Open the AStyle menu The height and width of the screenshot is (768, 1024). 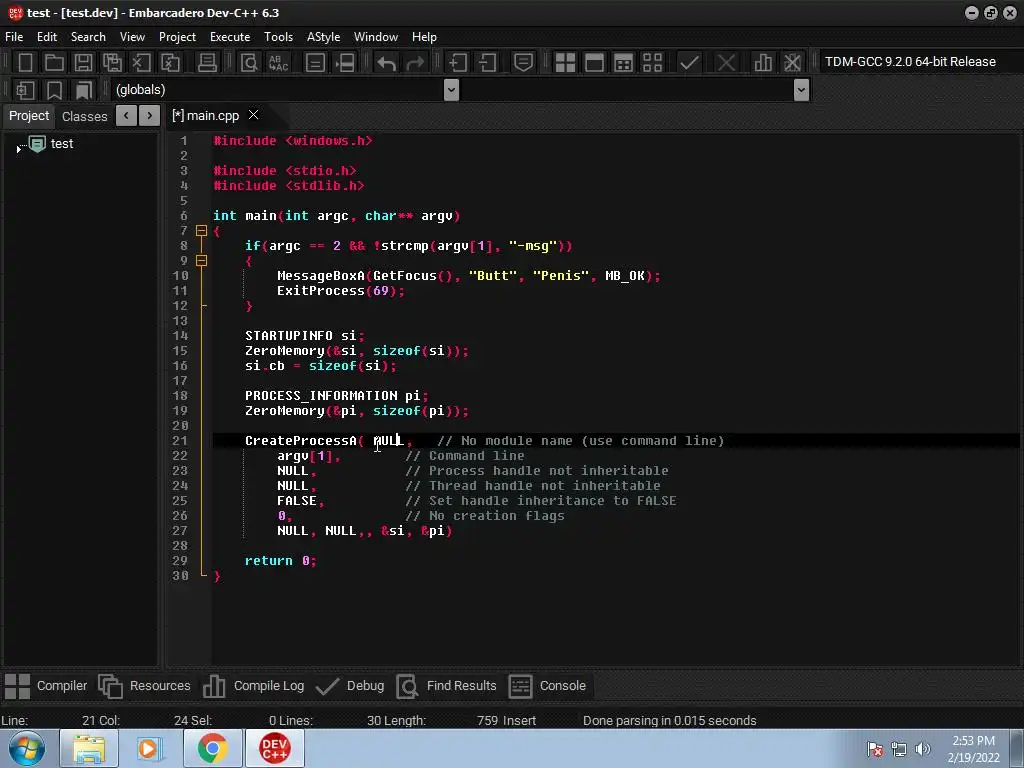click(323, 37)
